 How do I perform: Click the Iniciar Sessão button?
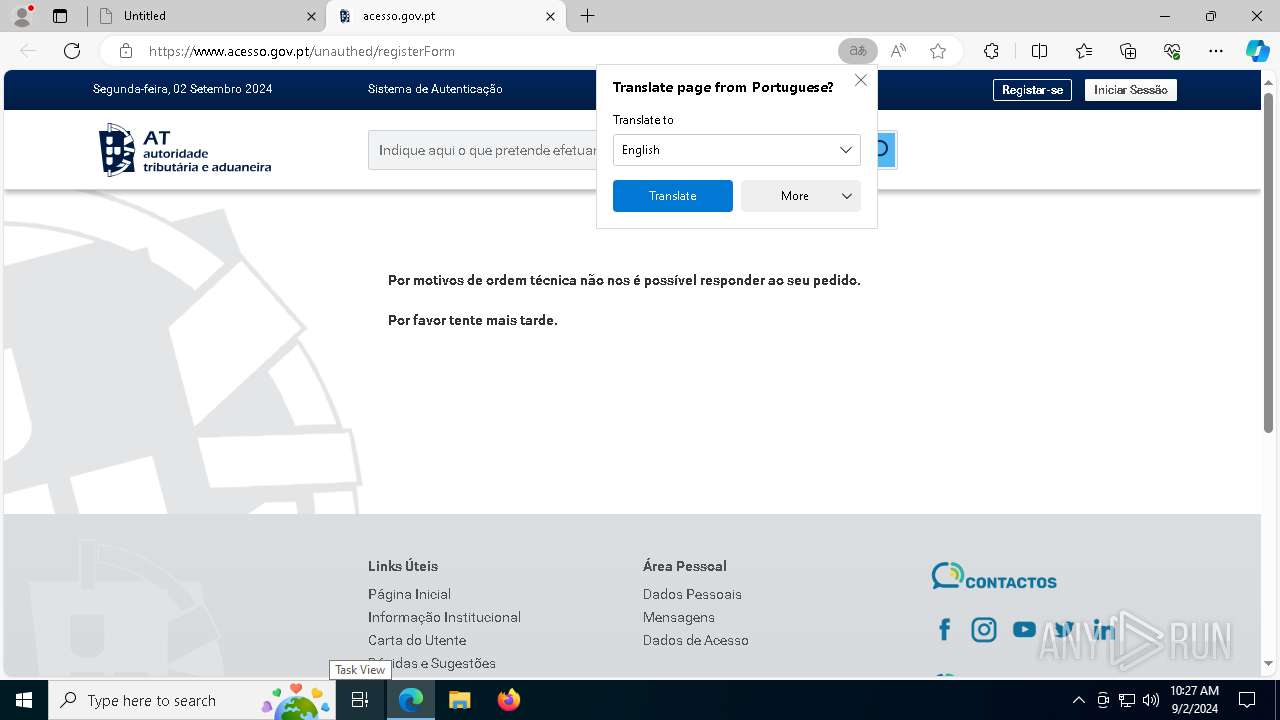[1130, 90]
